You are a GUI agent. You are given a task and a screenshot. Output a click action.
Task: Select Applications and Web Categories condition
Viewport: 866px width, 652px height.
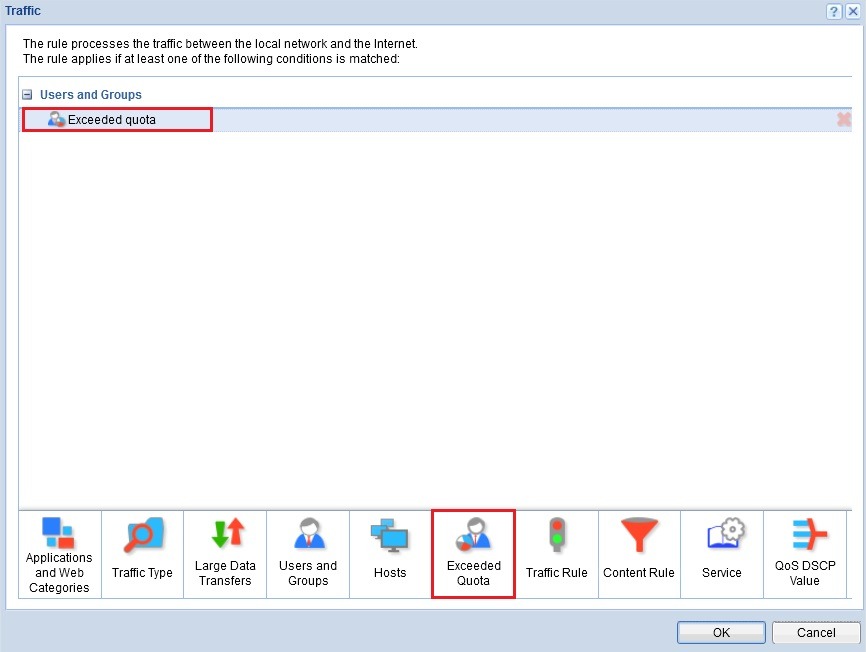coord(59,554)
